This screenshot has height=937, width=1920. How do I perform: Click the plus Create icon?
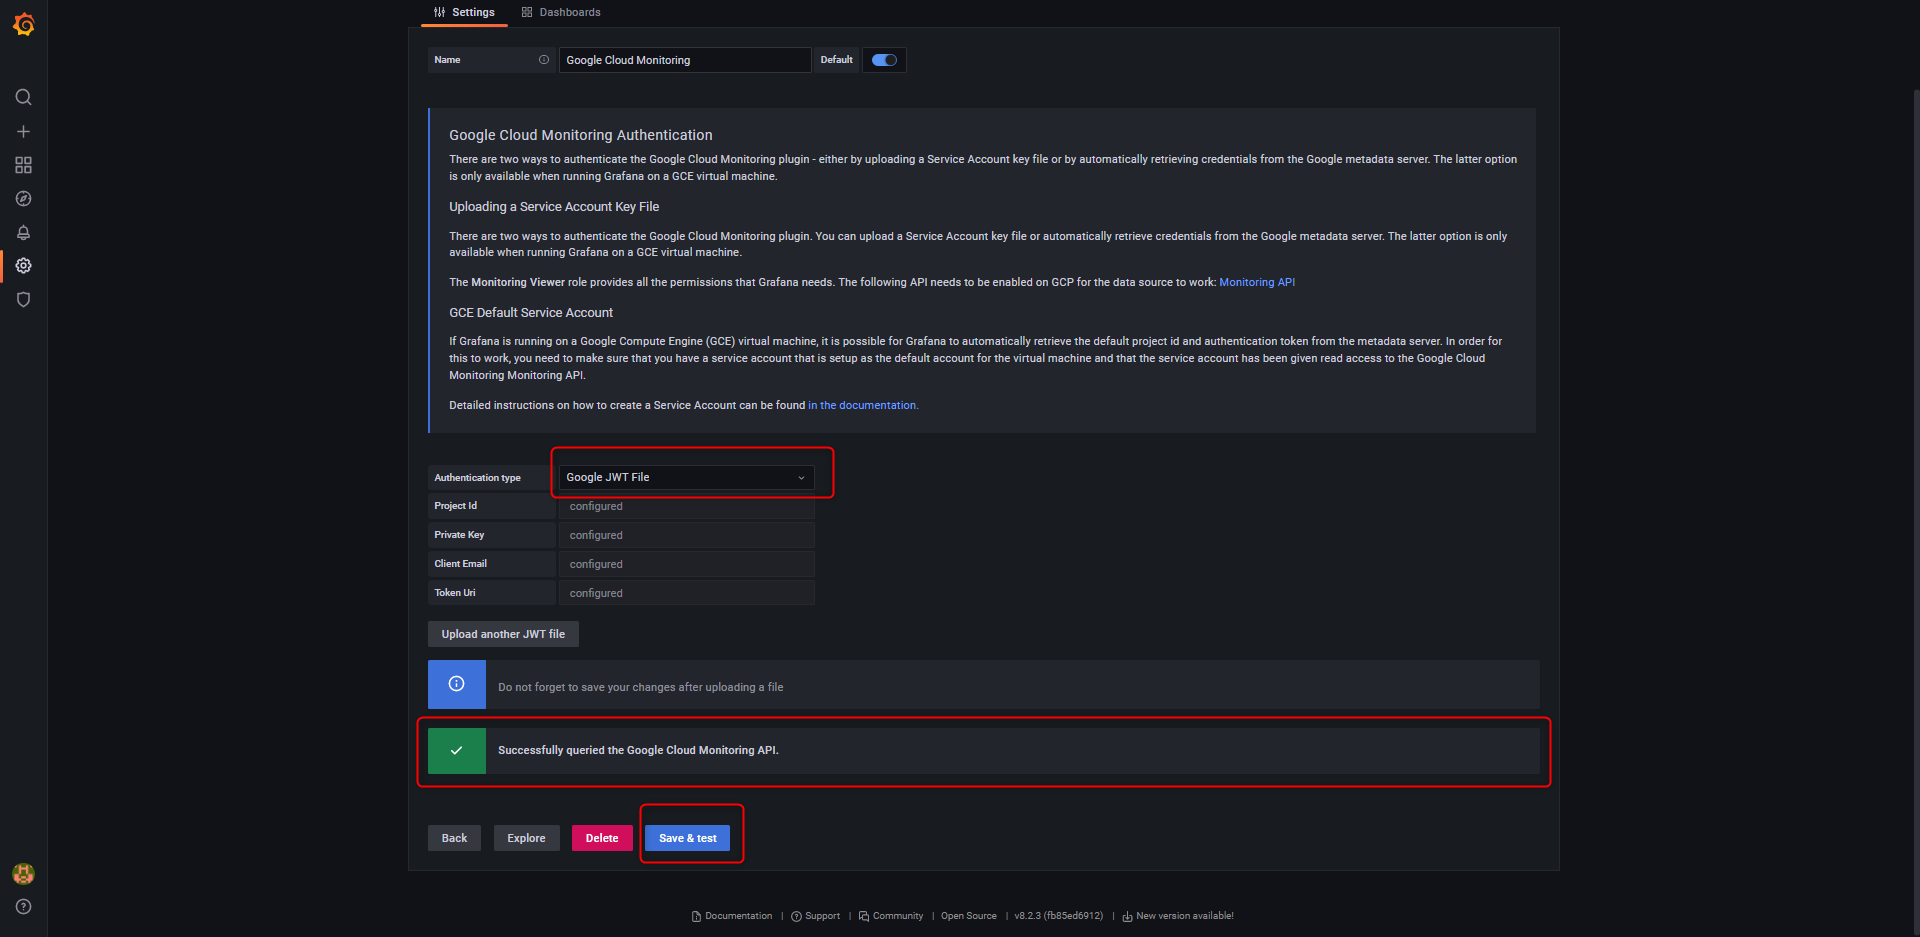click(x=23, y=131)
